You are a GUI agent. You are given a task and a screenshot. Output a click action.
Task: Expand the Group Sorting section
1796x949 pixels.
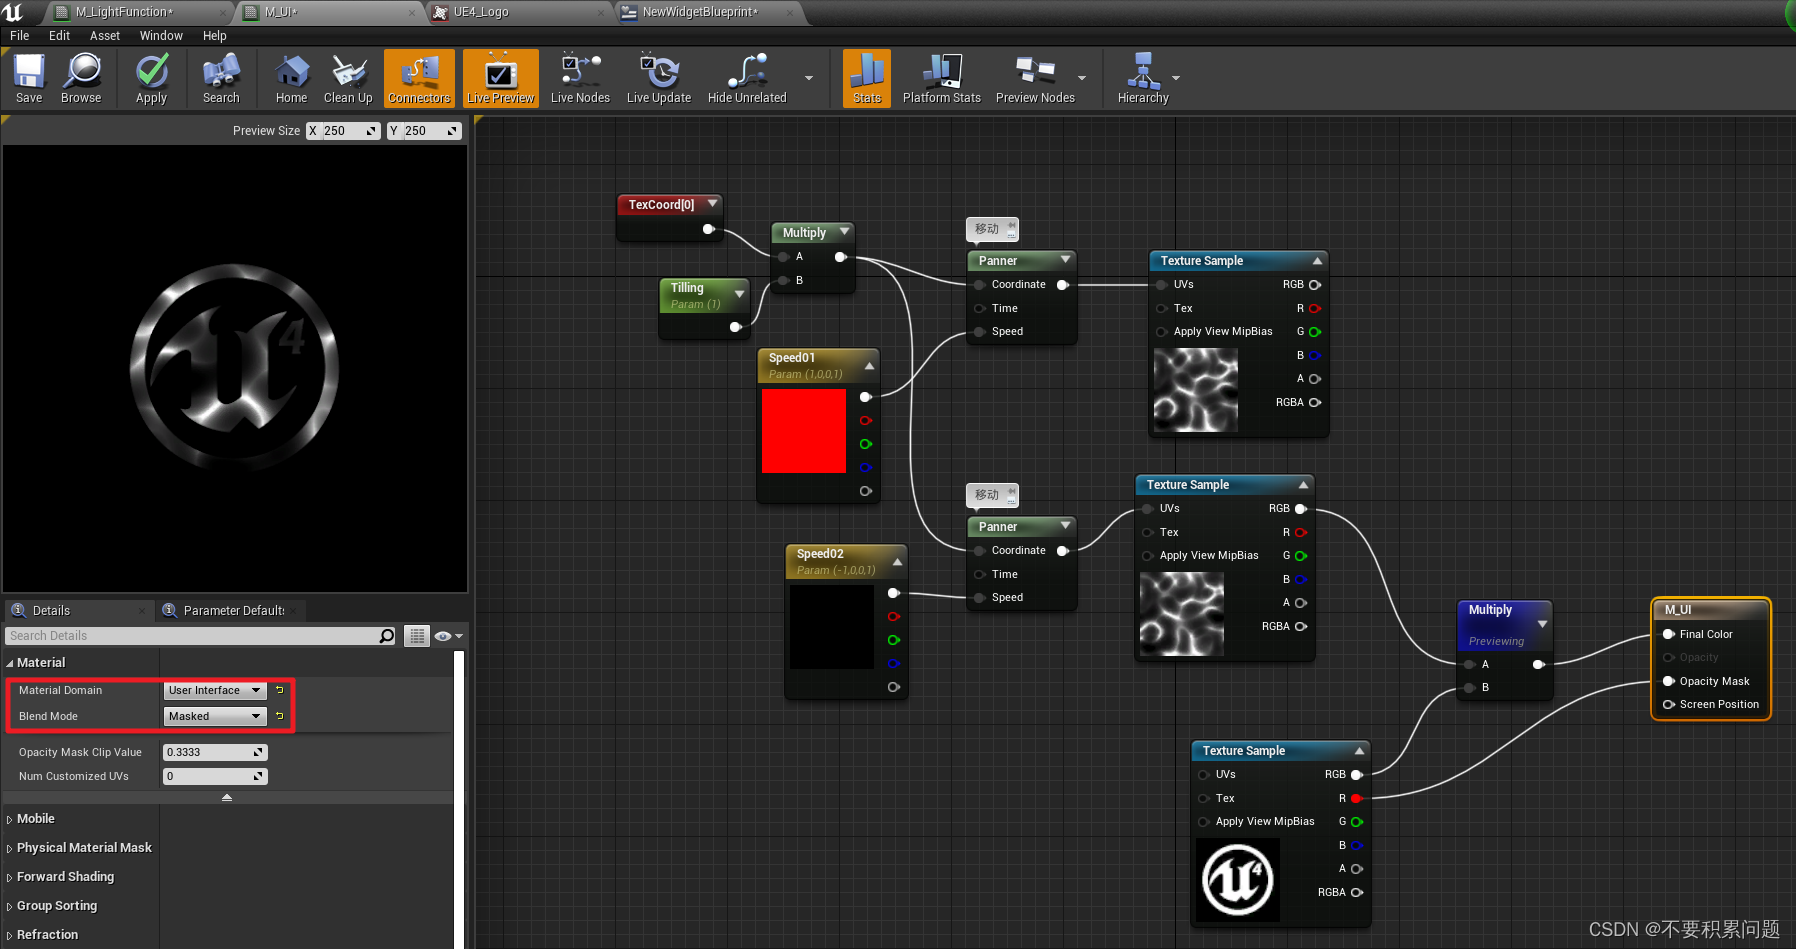pyautogui.click(x=10, y=906)
